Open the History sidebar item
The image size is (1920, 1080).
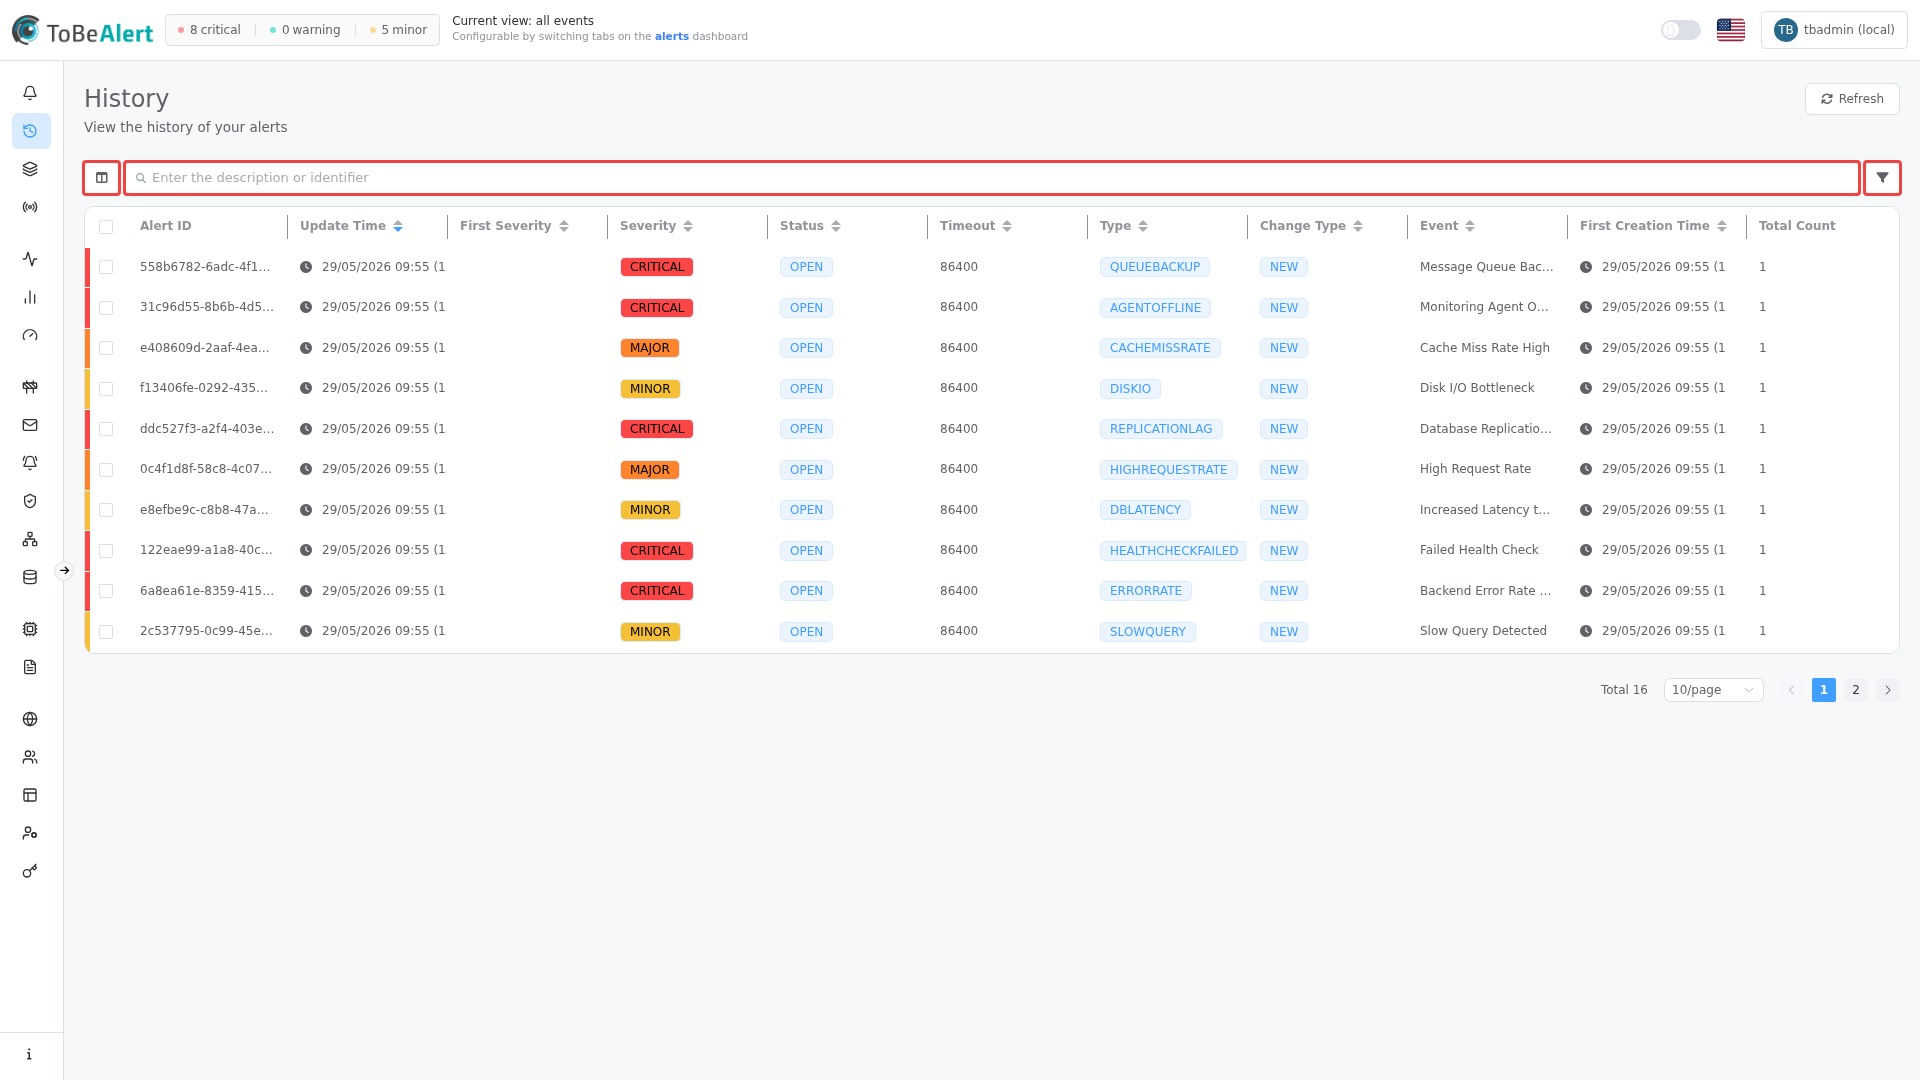pos(31,131)
